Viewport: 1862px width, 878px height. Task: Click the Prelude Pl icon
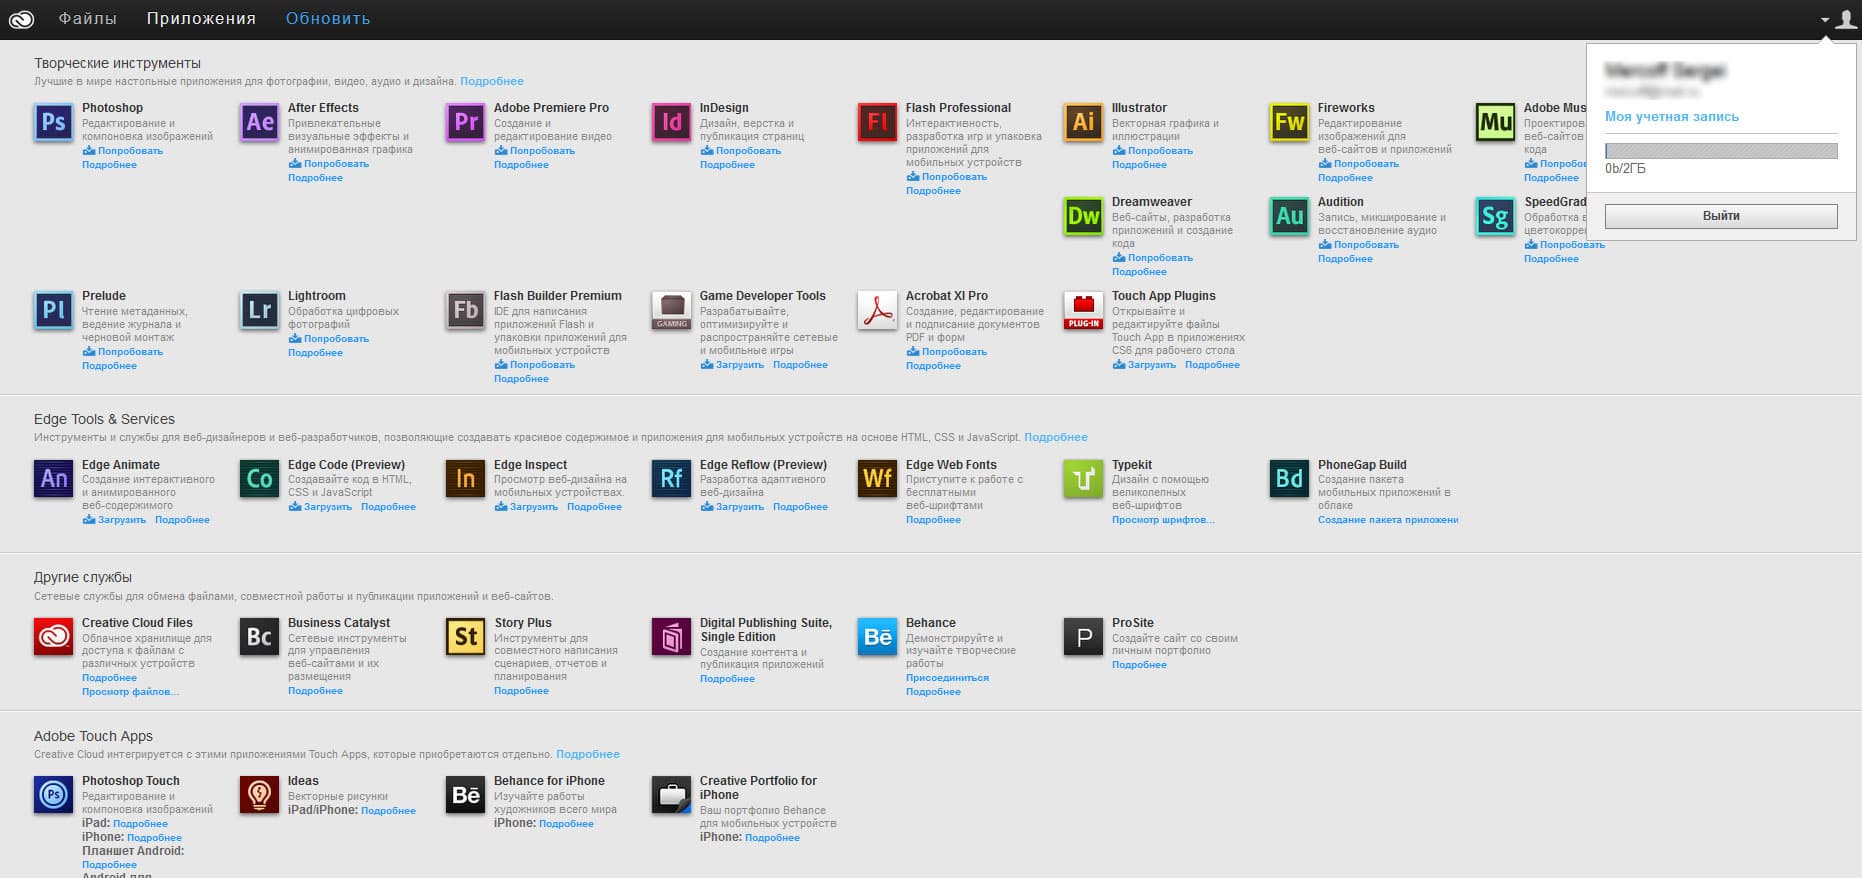[x=53, y=310]
